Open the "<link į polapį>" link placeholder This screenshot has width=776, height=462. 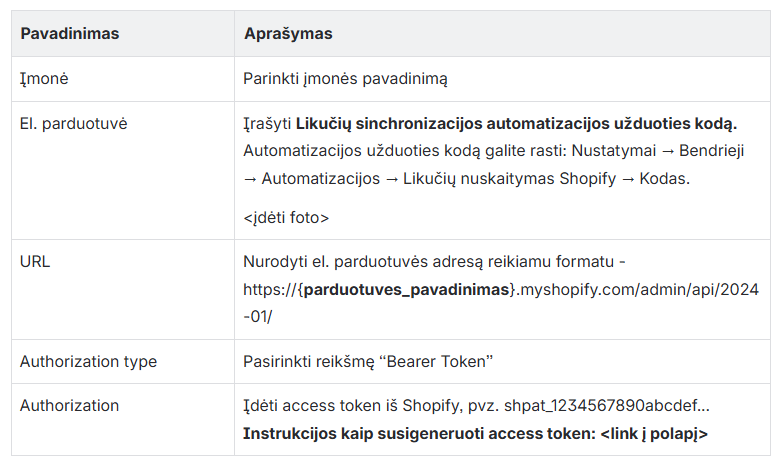coord(656,434)
